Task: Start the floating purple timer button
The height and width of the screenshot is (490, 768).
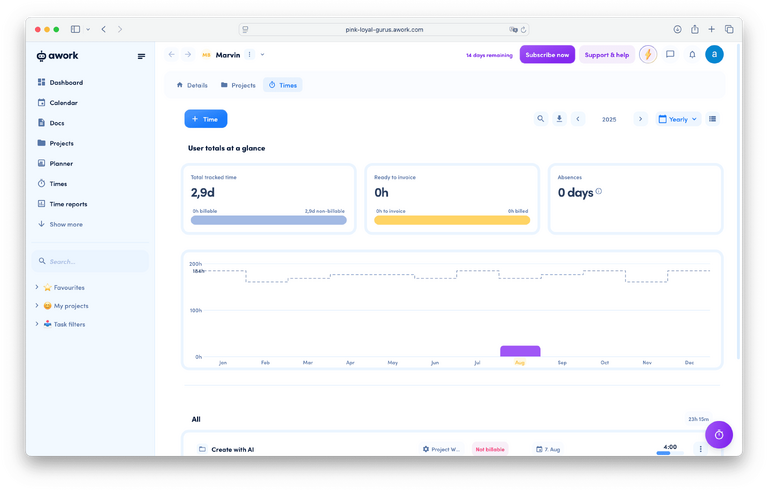Action: pos(719,434)
